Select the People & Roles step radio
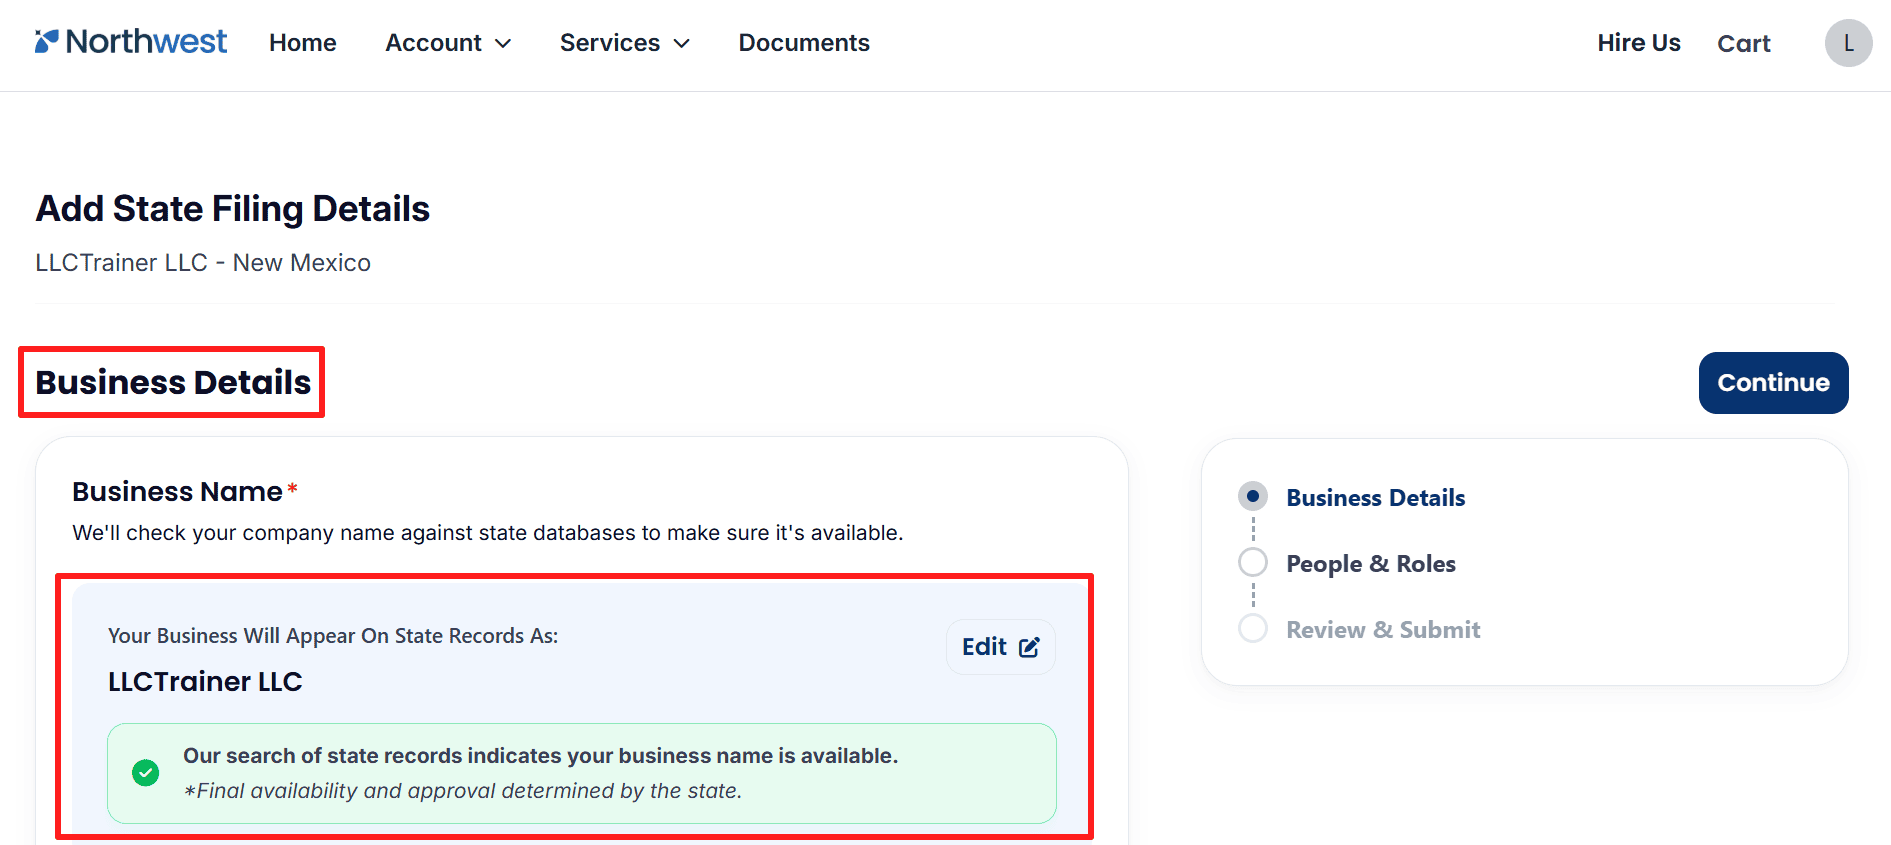 point(1253,562)
